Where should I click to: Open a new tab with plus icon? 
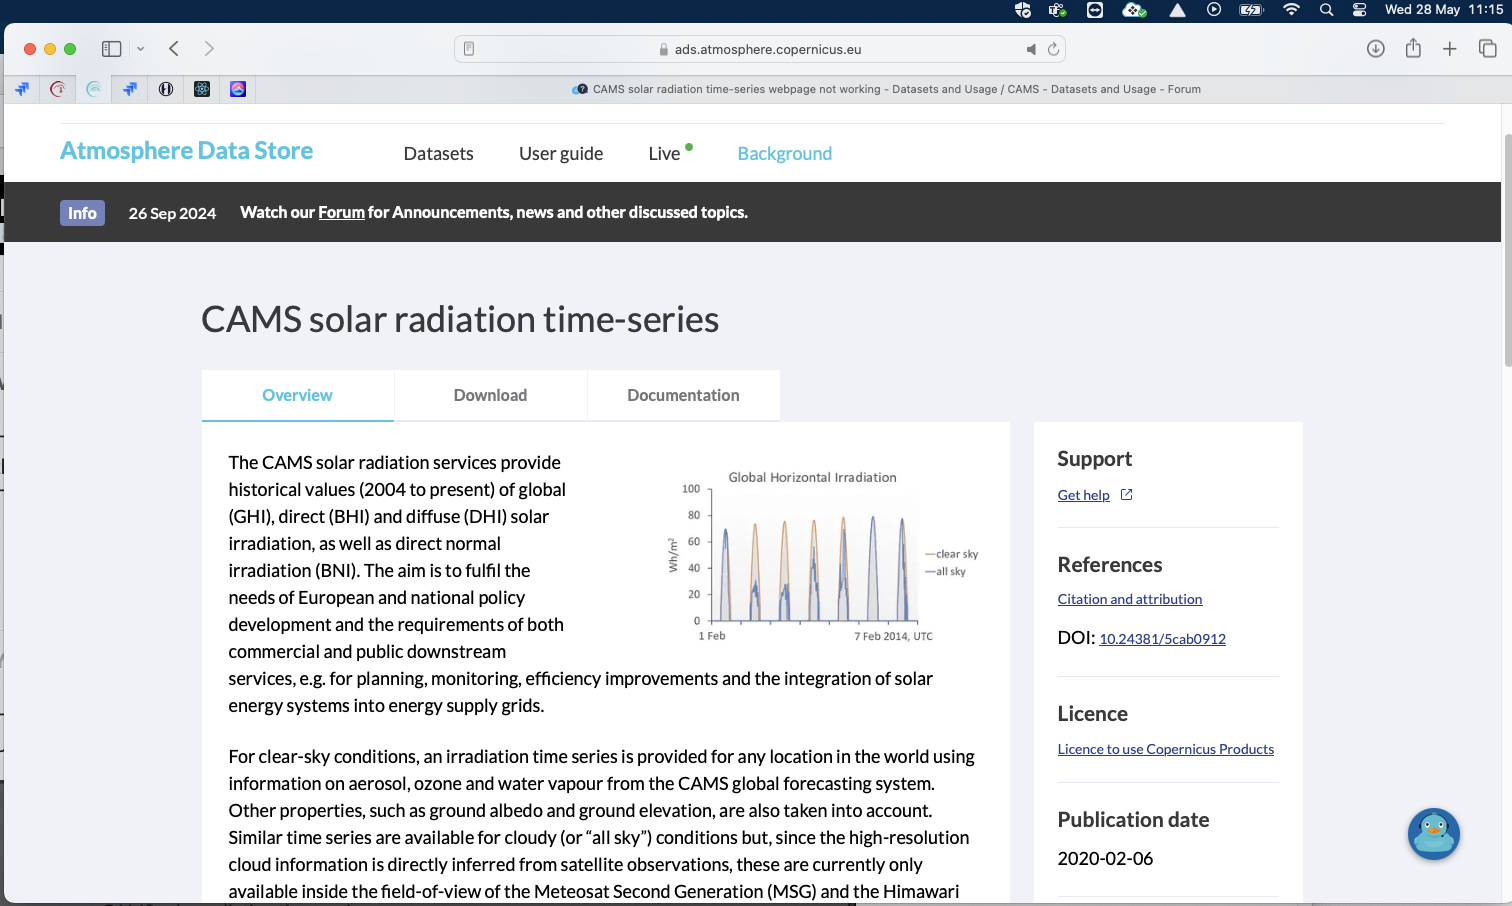(1450, 49)
